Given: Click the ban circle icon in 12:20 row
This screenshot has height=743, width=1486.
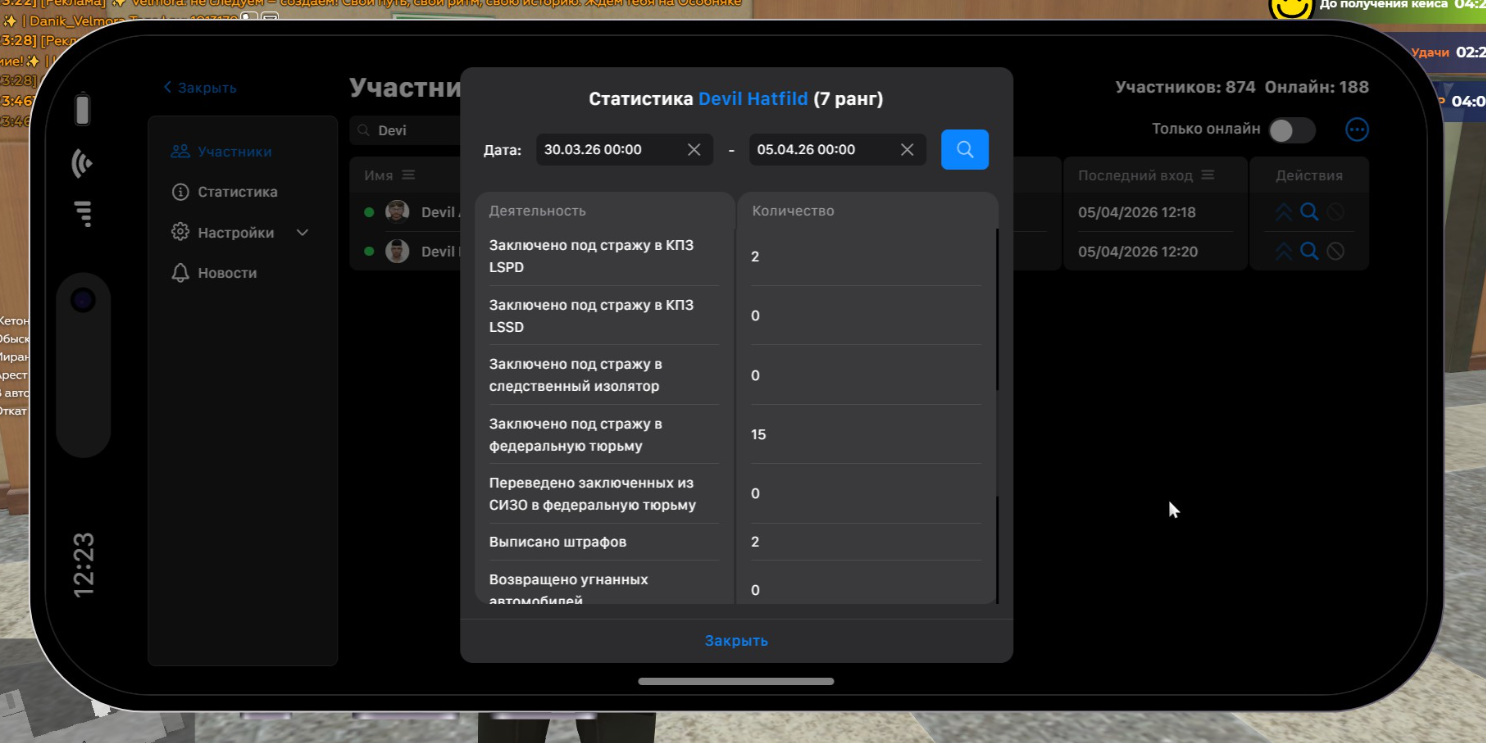Looking at the screenshot, I should [1335, 252].
